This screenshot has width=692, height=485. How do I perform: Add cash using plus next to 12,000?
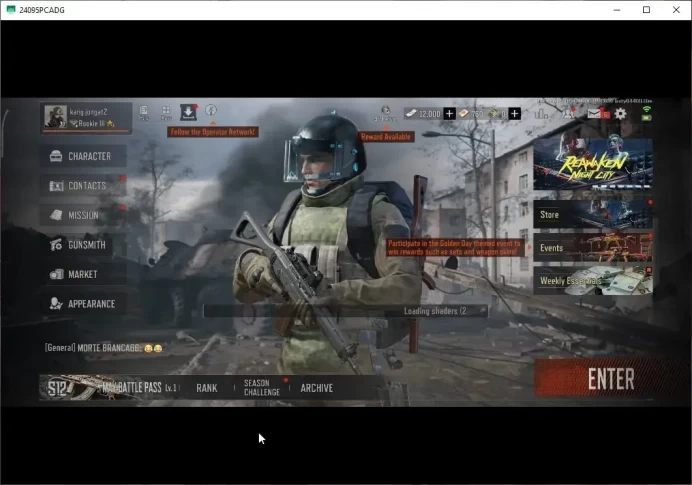tap(449, 114)
